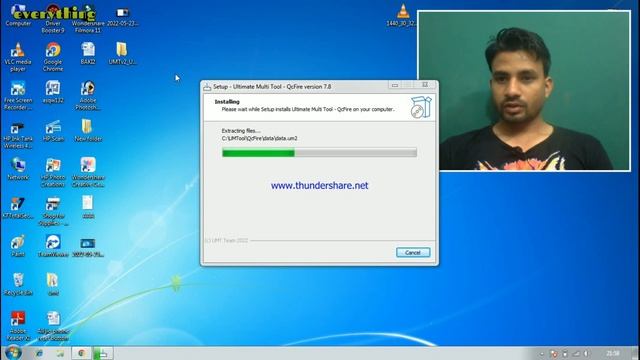Select the 2022-05-23 video file icon
Viewport: 640px width, 360px height.
point(122,16)
